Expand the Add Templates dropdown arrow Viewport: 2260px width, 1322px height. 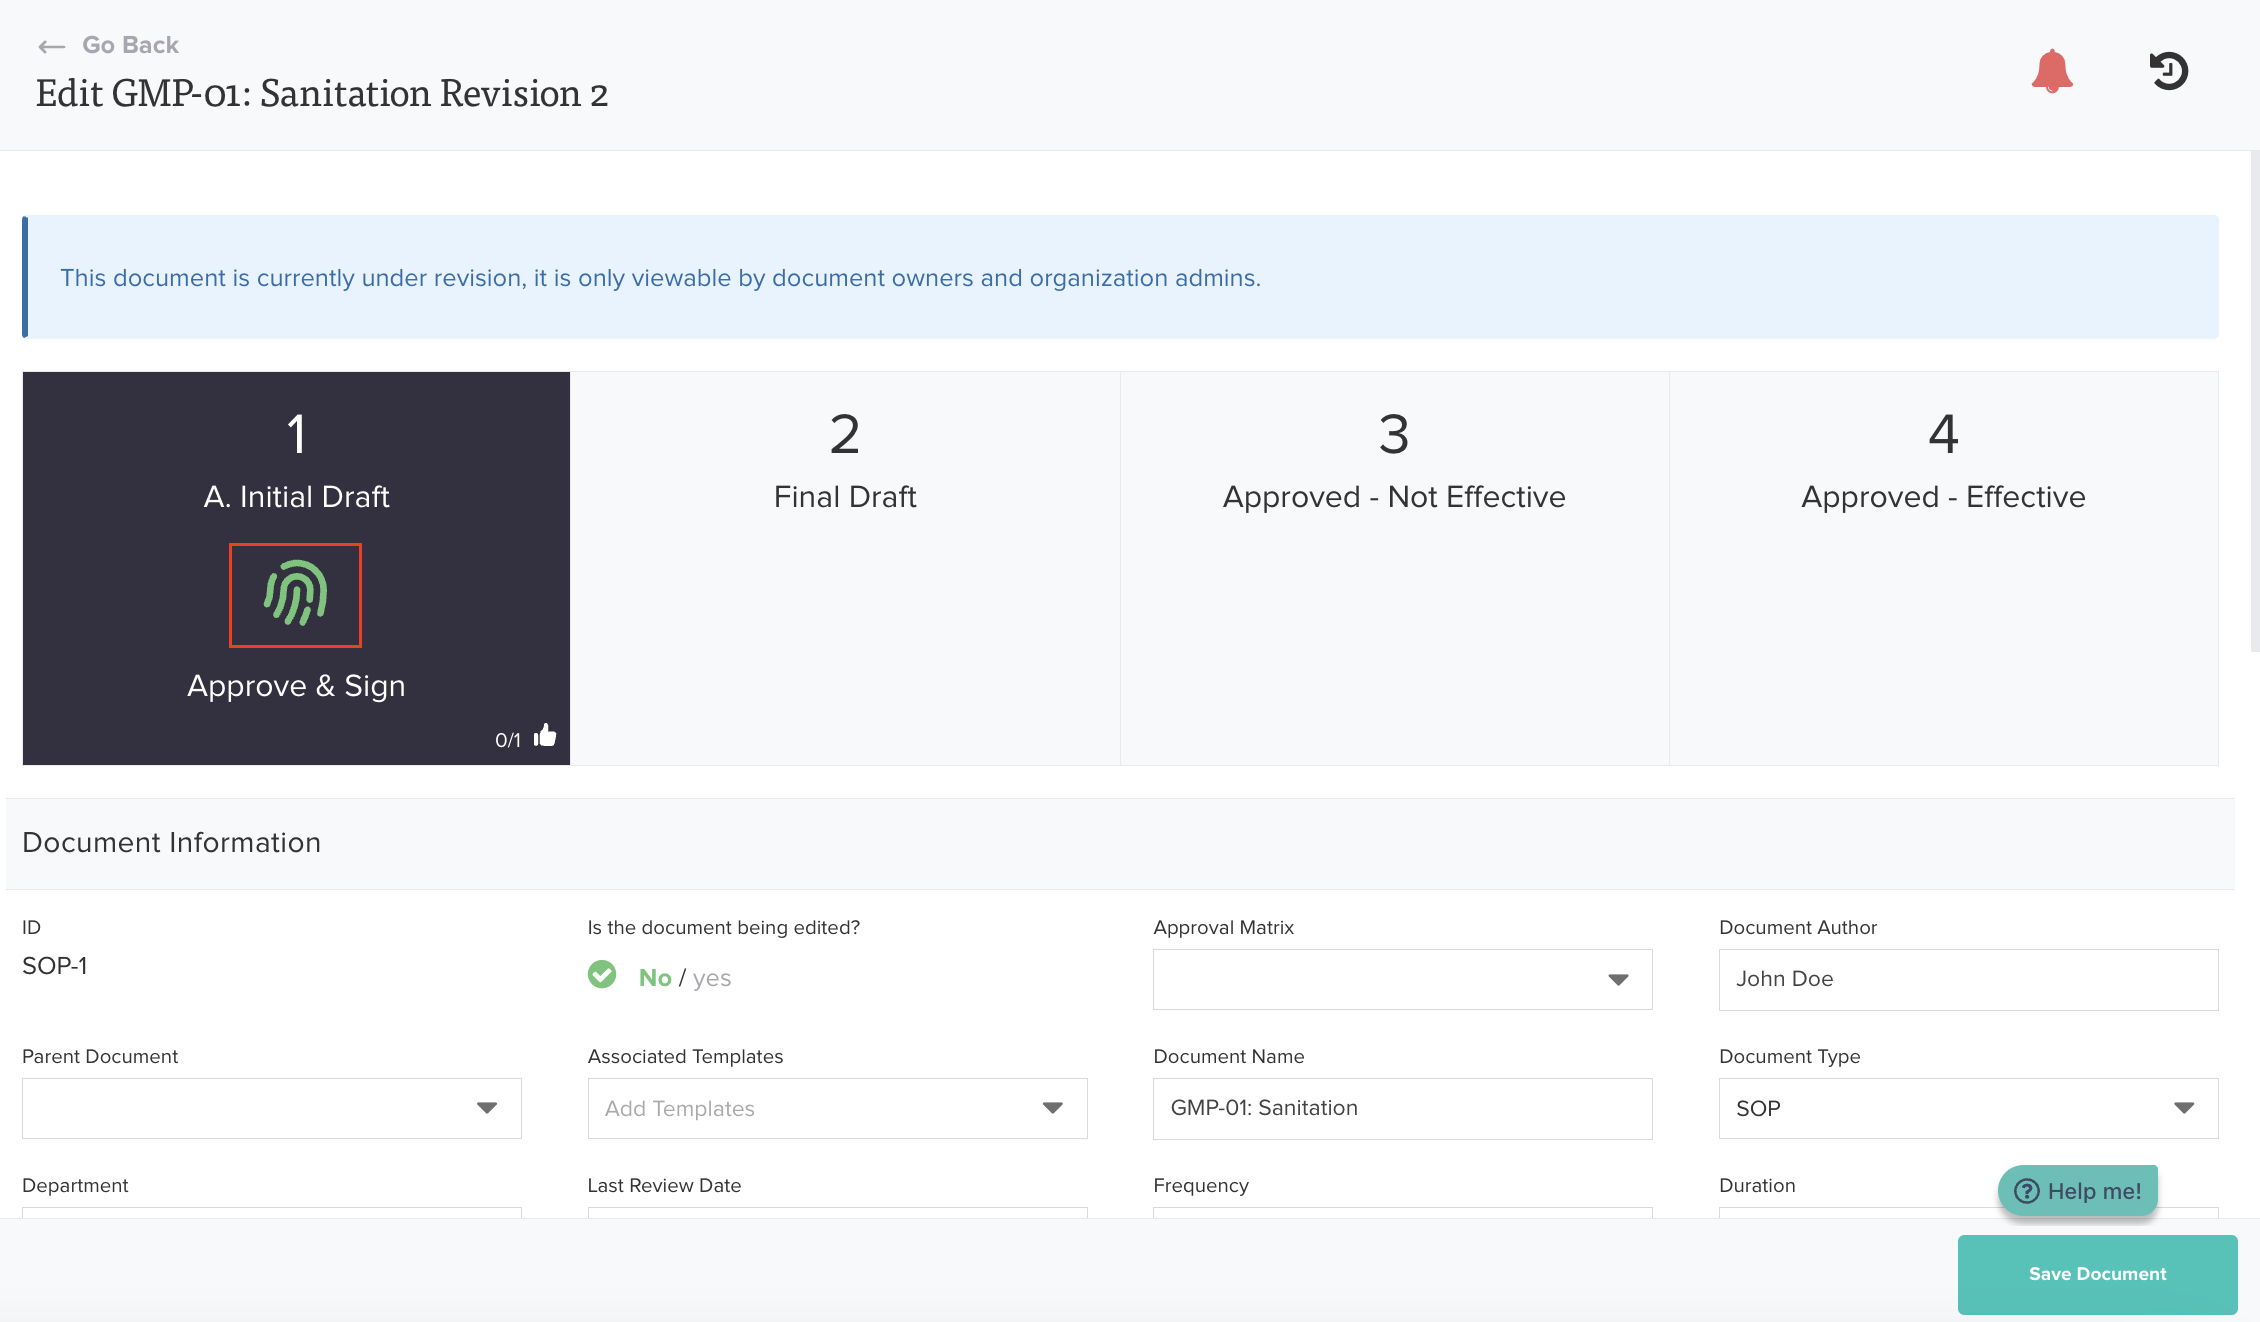coord(1052,1108)
